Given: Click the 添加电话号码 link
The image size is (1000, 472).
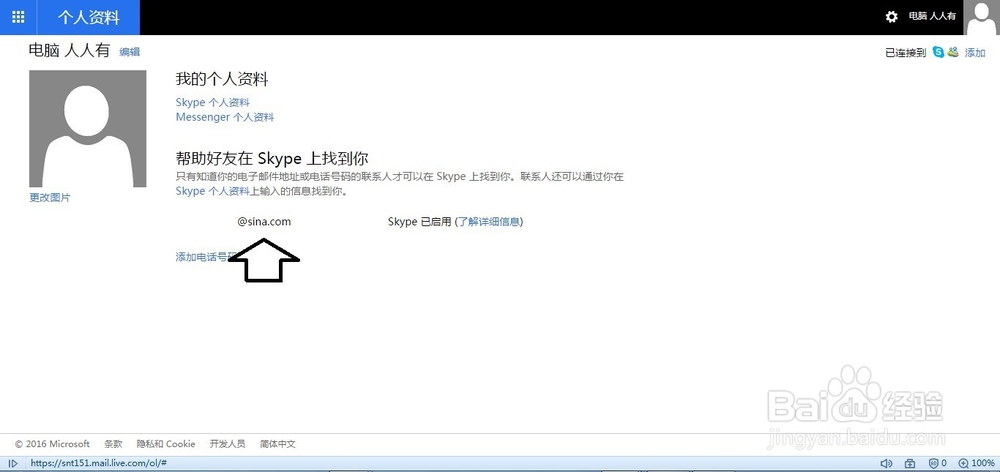Looking at the screenshot, I should [x=202, y=257].
